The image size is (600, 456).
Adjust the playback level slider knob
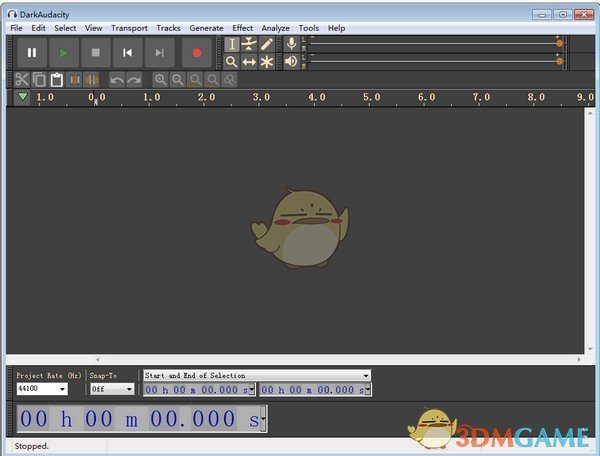pyautogui.click(x=559, y=61)
